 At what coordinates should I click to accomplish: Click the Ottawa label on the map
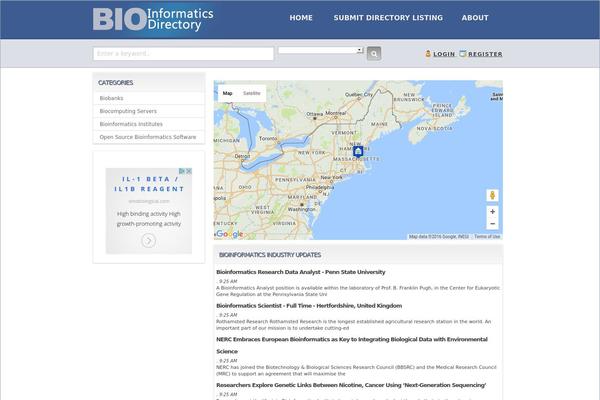point(315,114)
